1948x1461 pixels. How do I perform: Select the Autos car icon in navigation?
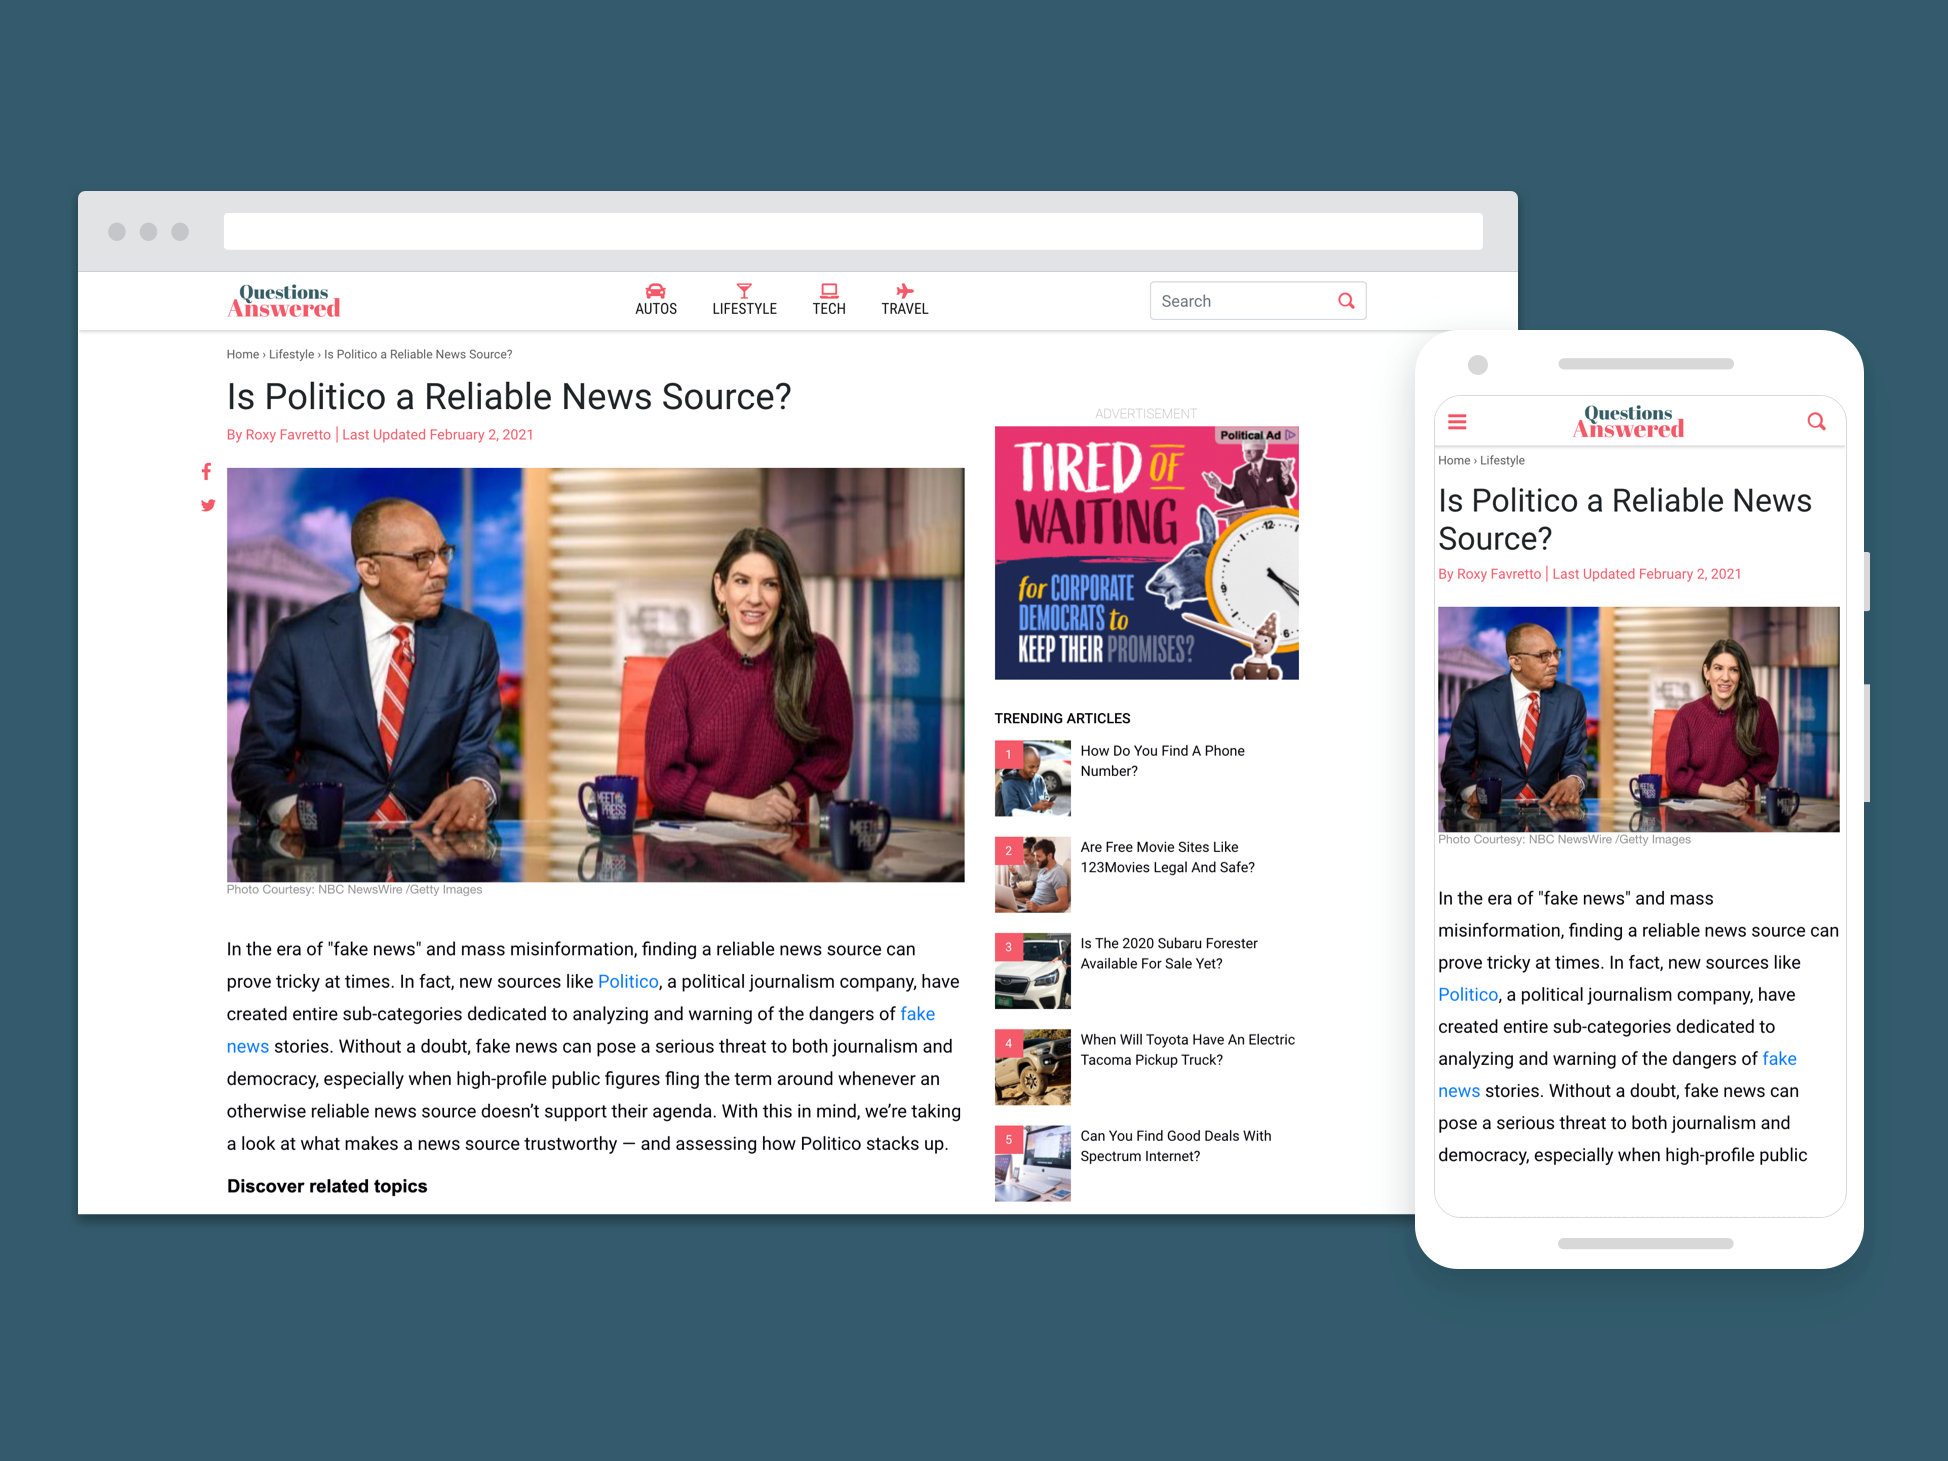(x=656, y=291)
